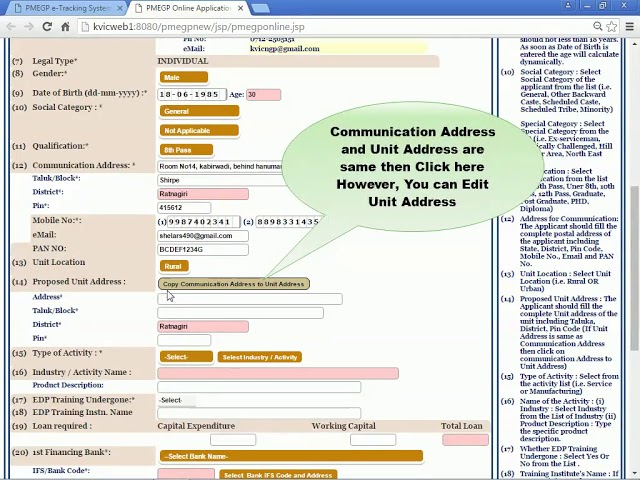
Task: Click the Loan required label
Action: tap(62, 426)
